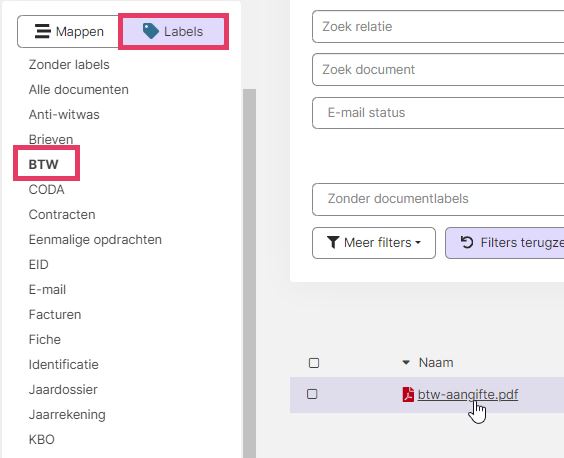Open the E-mail status dropdown
This screenshot has width=564, height=458.
click(438, 113)
